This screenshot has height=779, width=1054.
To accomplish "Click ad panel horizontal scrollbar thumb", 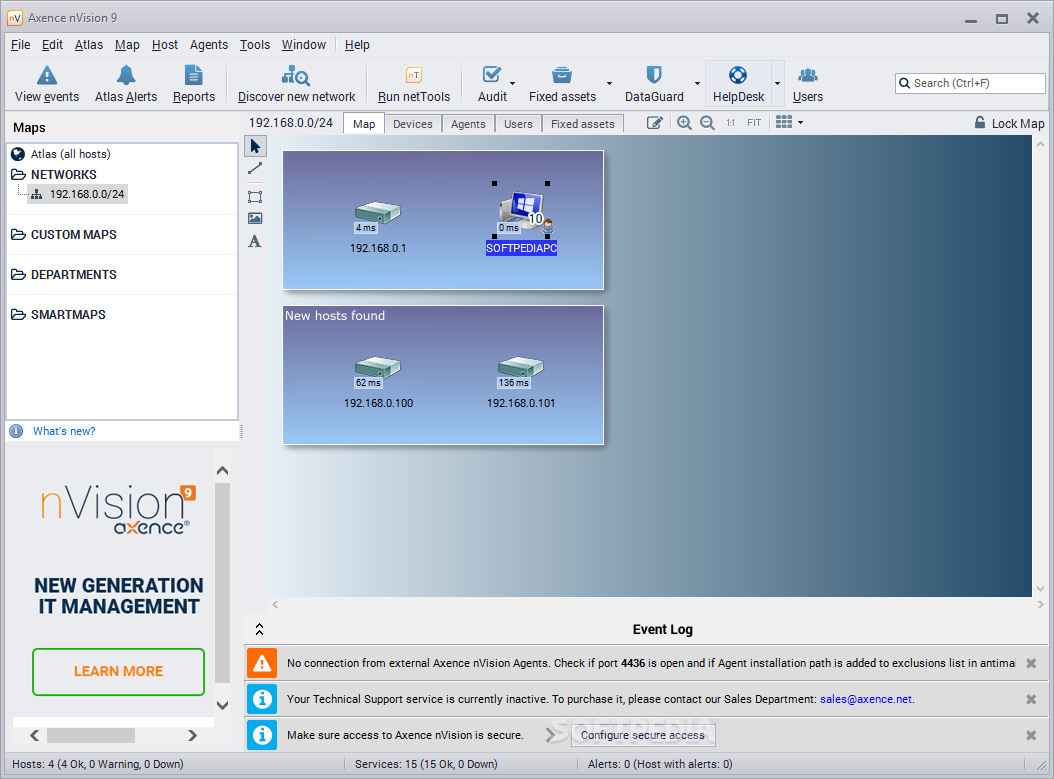I will (91, 735).
